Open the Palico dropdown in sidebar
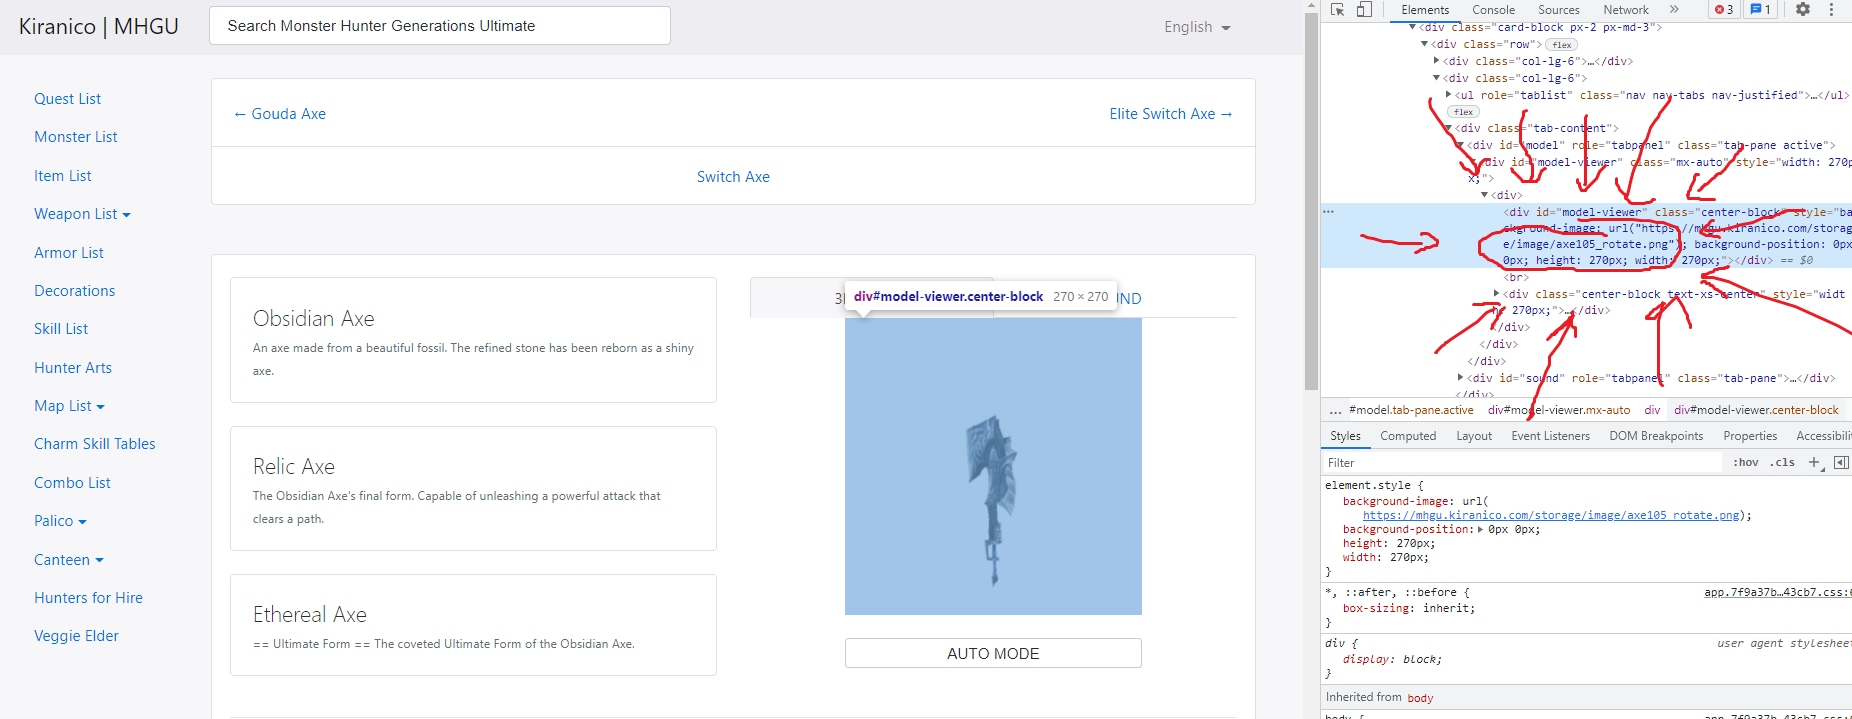This screenshot has width=1852, height=719. click(60, 521)
